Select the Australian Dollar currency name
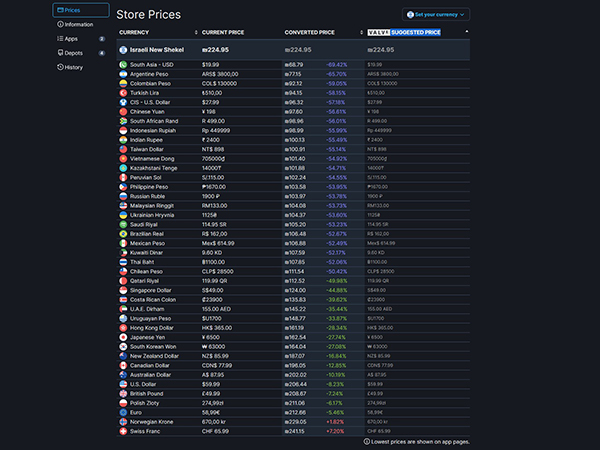Image resolution: width=600 pixels, height=450 pixels. coord(150,375)
